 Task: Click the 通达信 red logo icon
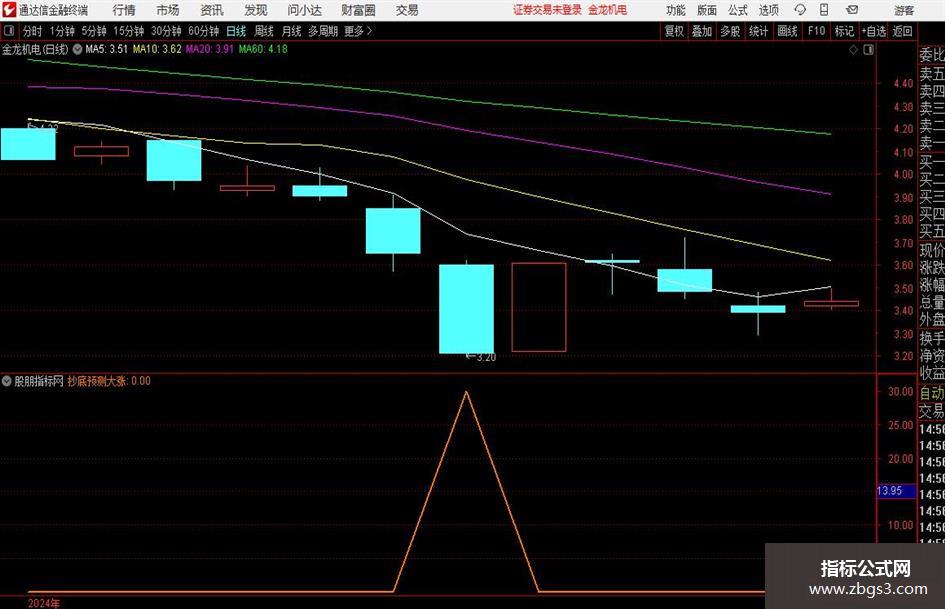(x=8, y=10)
